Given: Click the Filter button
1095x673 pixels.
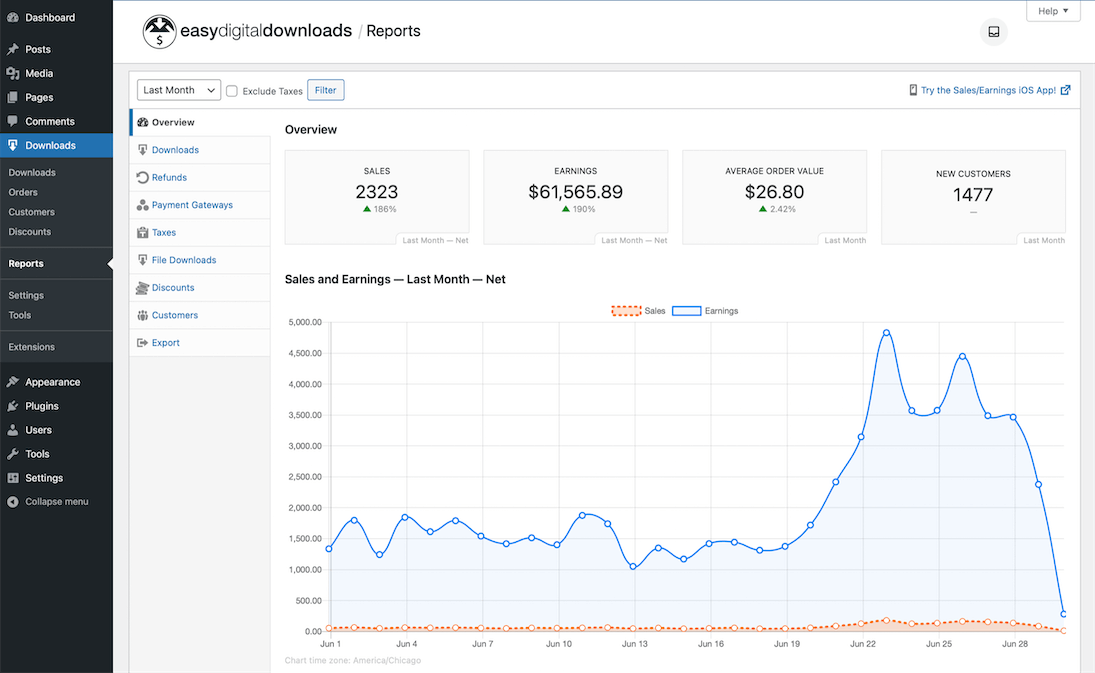Looking at the screenshot, I should point(325,90).
